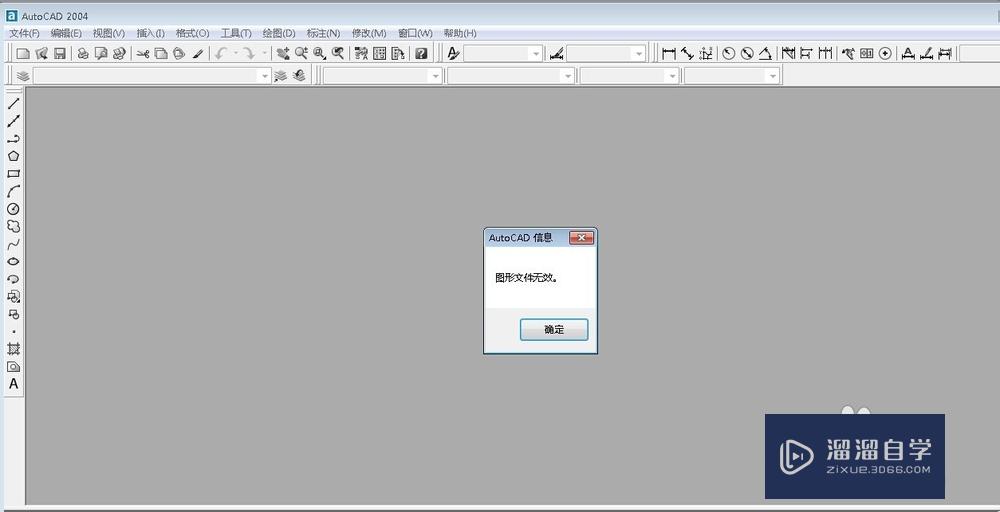This screenshot has height=512, width=1000.
Task: Open the 编辑(E) menu
Action: [x=66, y=33]
